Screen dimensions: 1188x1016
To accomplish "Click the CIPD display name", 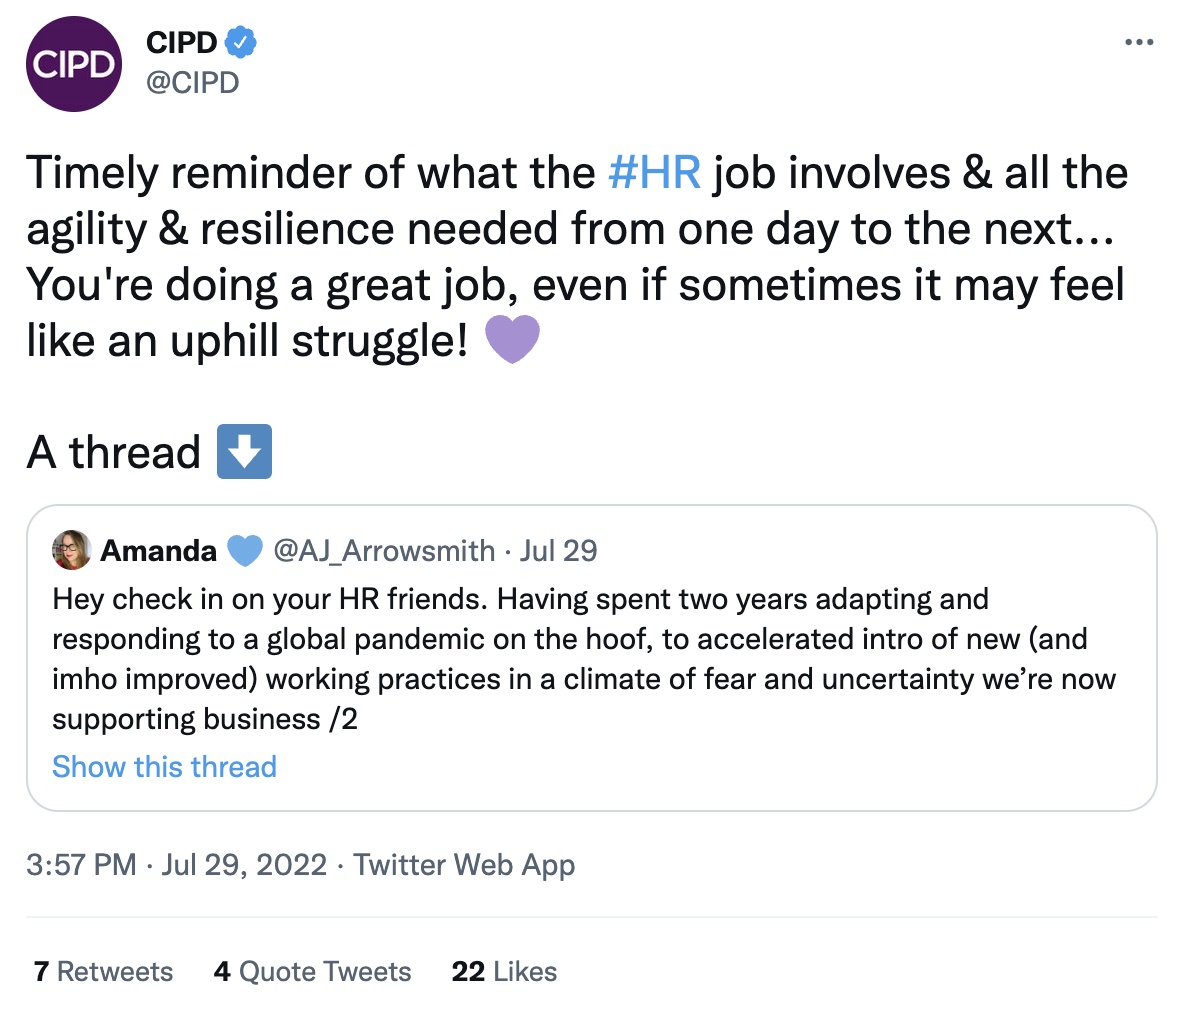I will point(181,42).
